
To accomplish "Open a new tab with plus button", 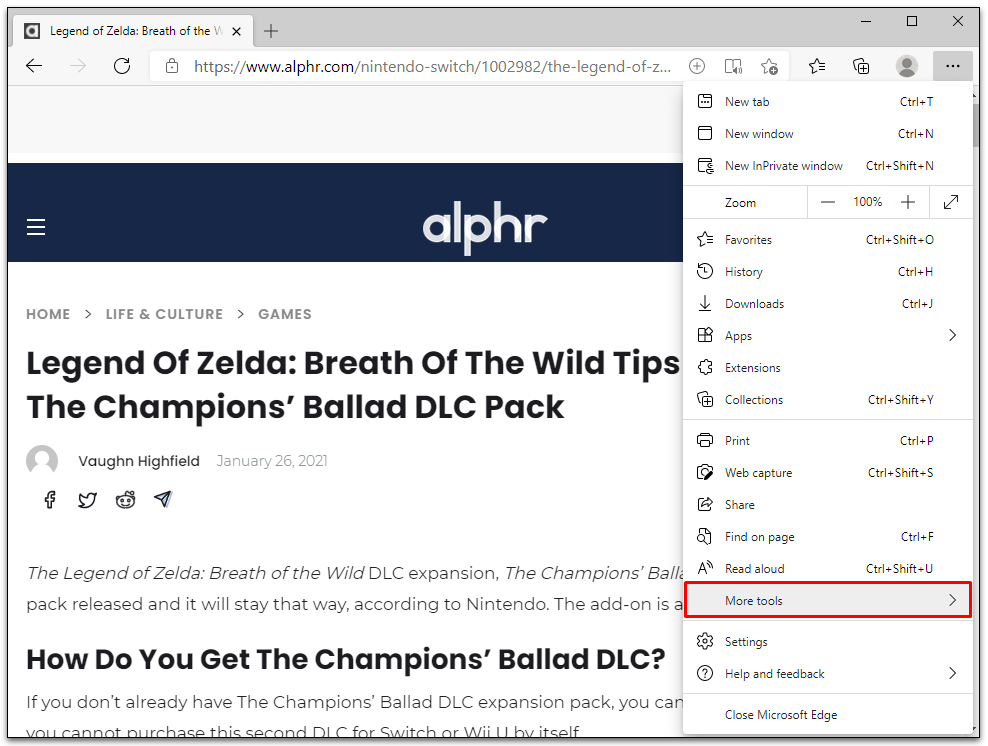I will pyautogui.click(x=271, y=31).
